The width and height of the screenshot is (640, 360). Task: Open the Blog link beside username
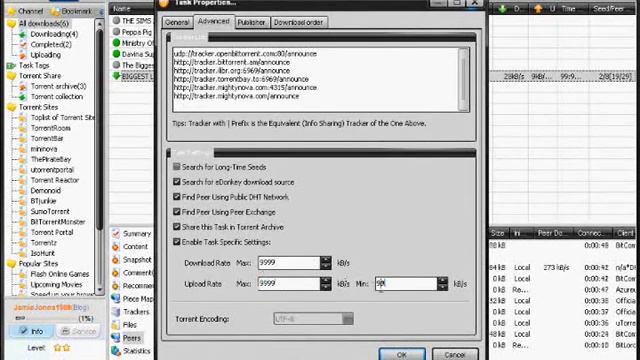(x=80, y=307)
